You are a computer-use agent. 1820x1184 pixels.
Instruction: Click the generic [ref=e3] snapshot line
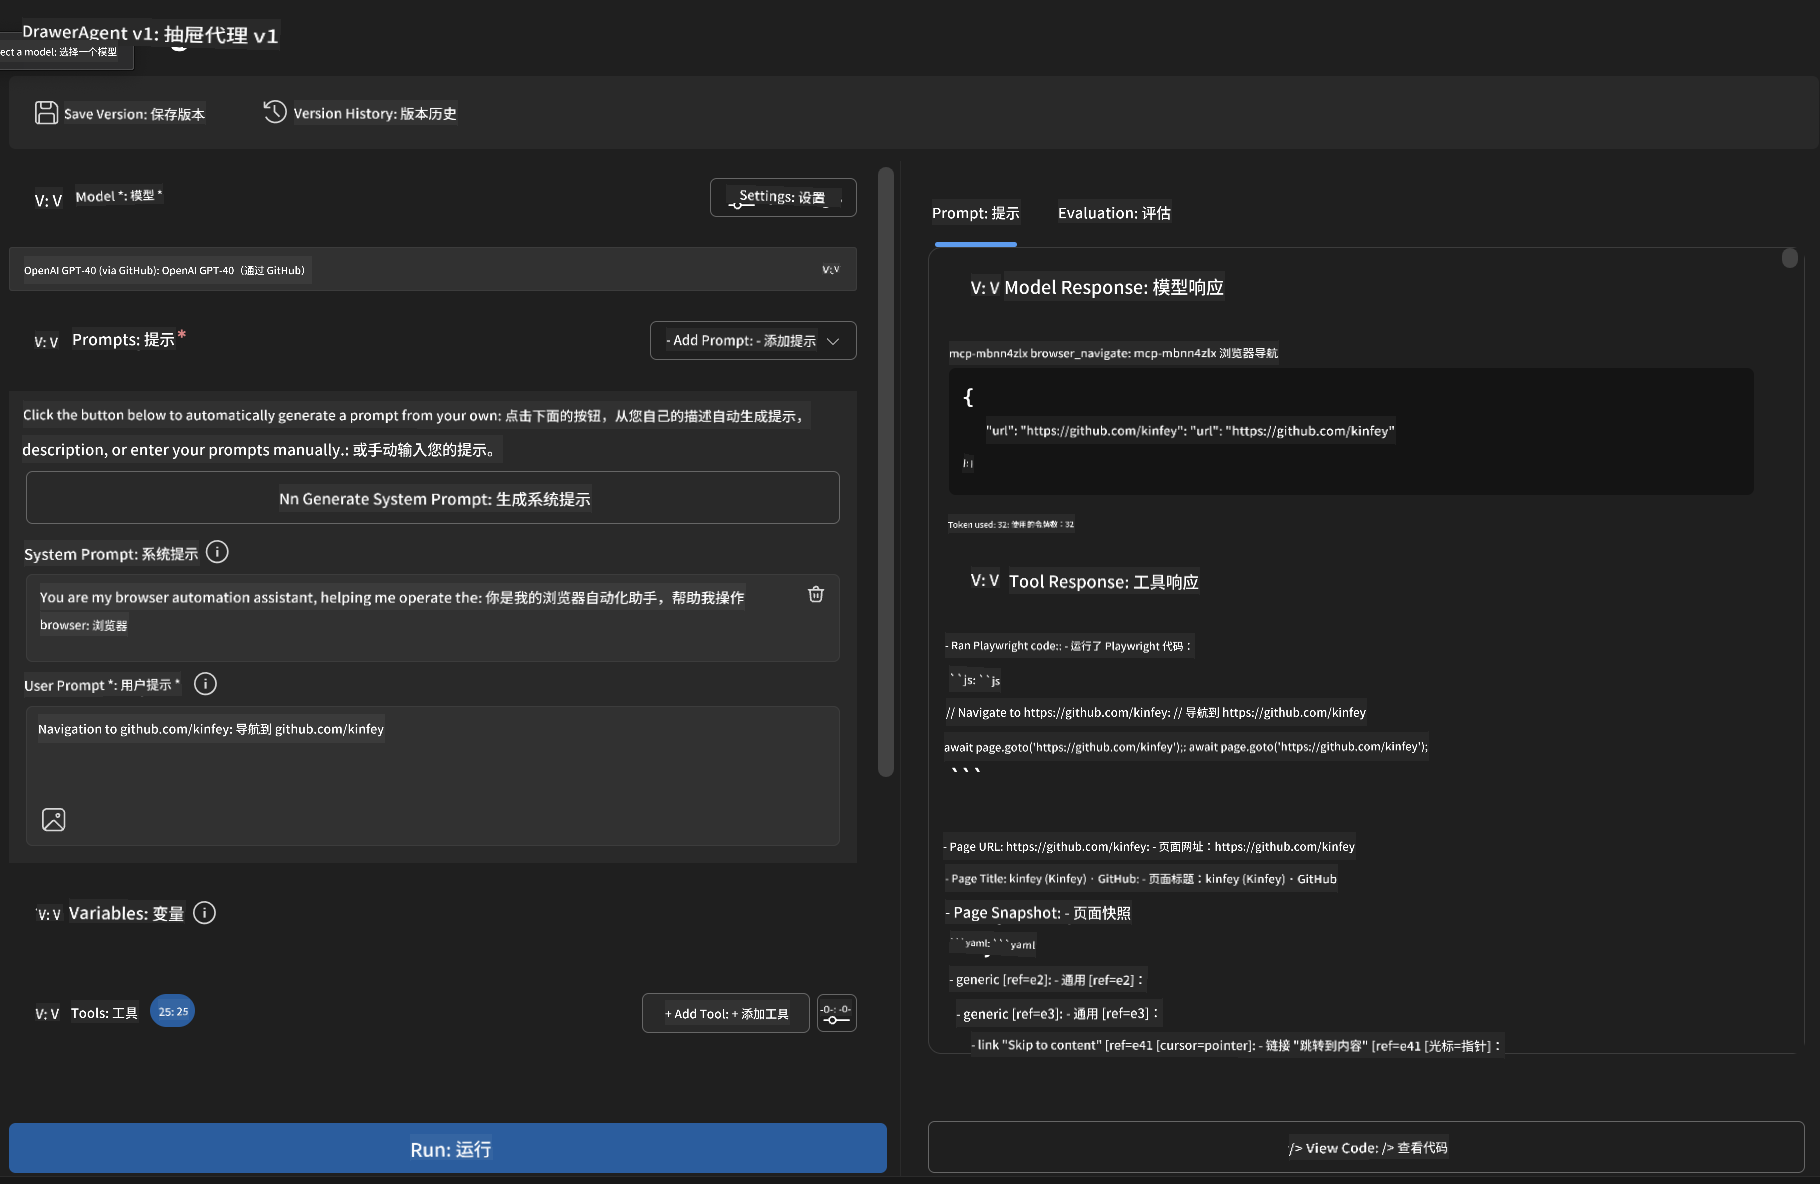click(x=1058, y=1014)
